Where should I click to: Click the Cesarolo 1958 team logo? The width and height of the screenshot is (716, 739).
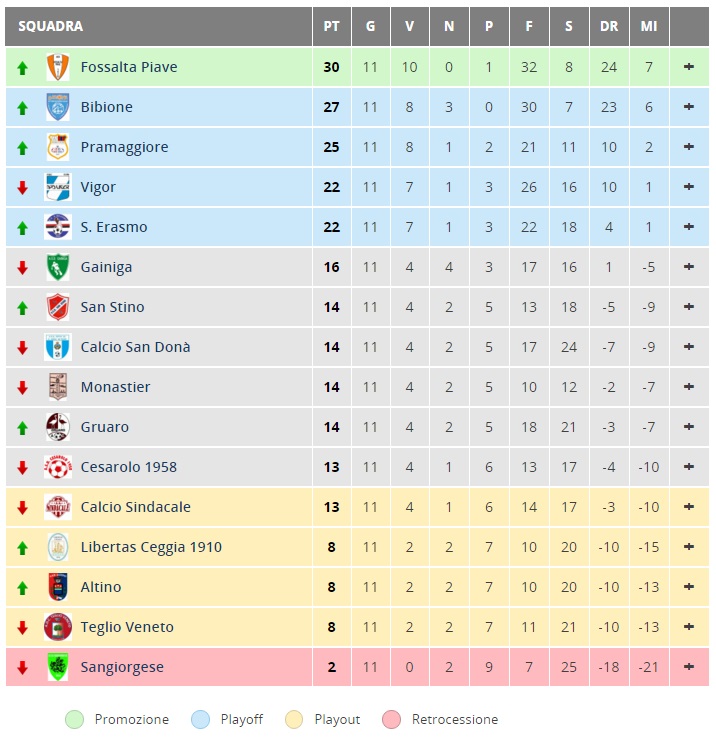tap(58, 467)
